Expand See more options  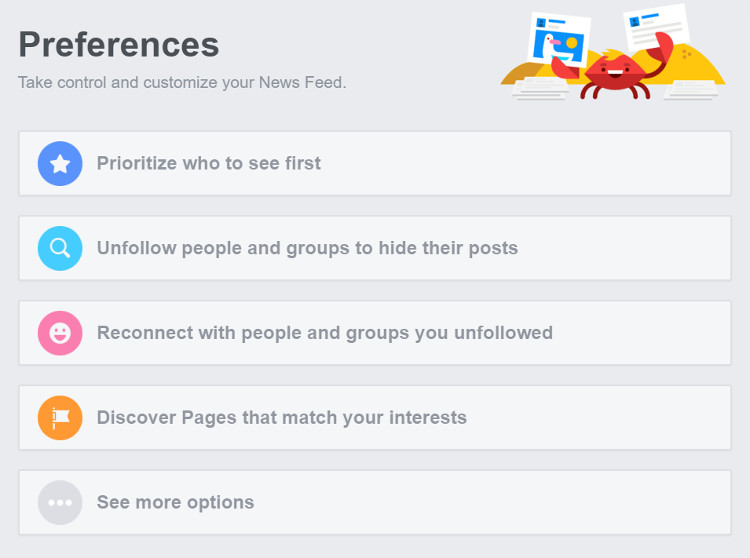click(x=176, y=502)
